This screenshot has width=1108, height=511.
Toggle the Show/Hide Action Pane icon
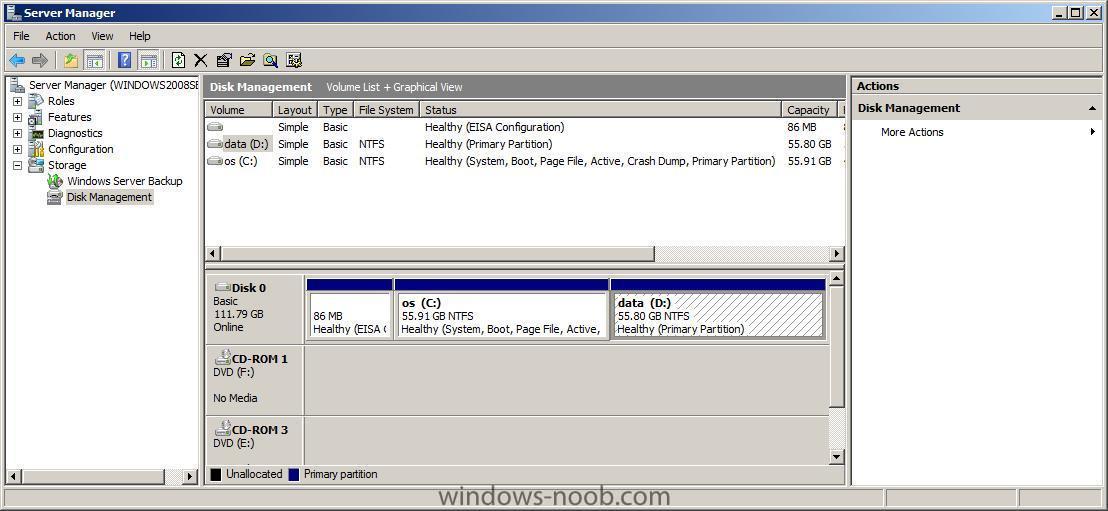(x=148, y=61)
